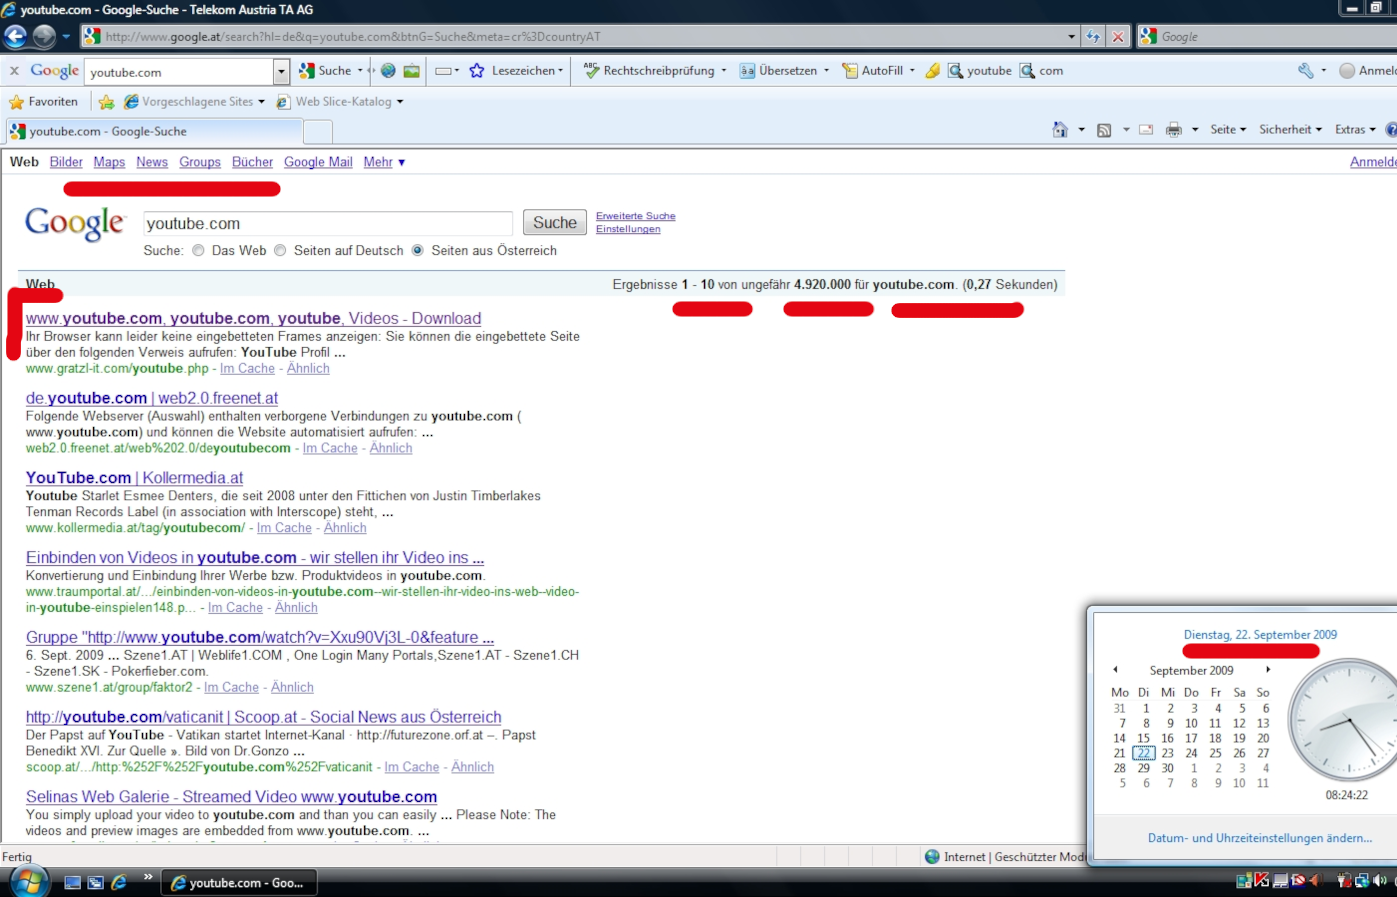Click the read mail envelope icon

[x=1146, y=130]
